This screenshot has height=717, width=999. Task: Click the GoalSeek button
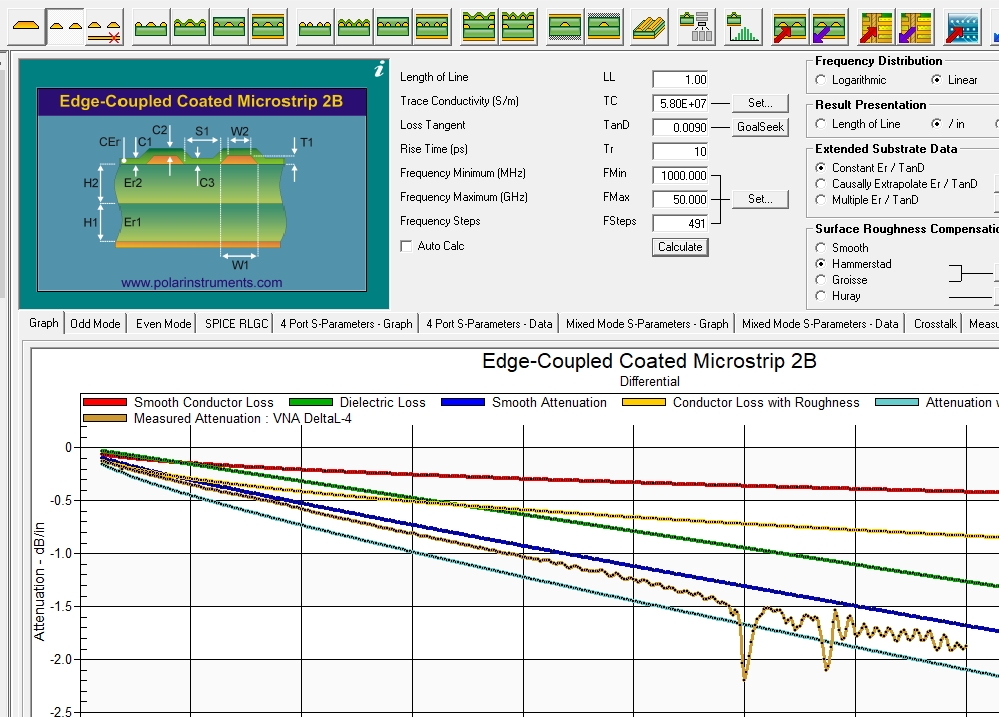760,127
